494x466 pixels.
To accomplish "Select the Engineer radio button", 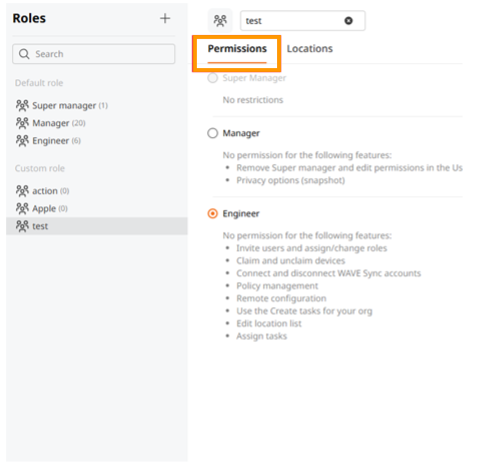I will coord(213,213).
